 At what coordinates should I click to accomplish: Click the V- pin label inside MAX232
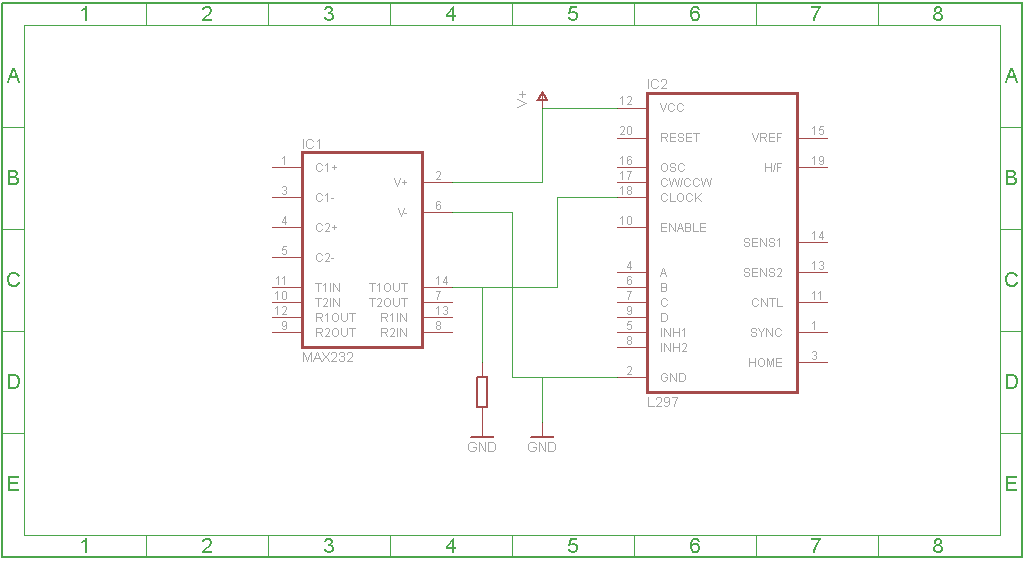click(402, 213)
